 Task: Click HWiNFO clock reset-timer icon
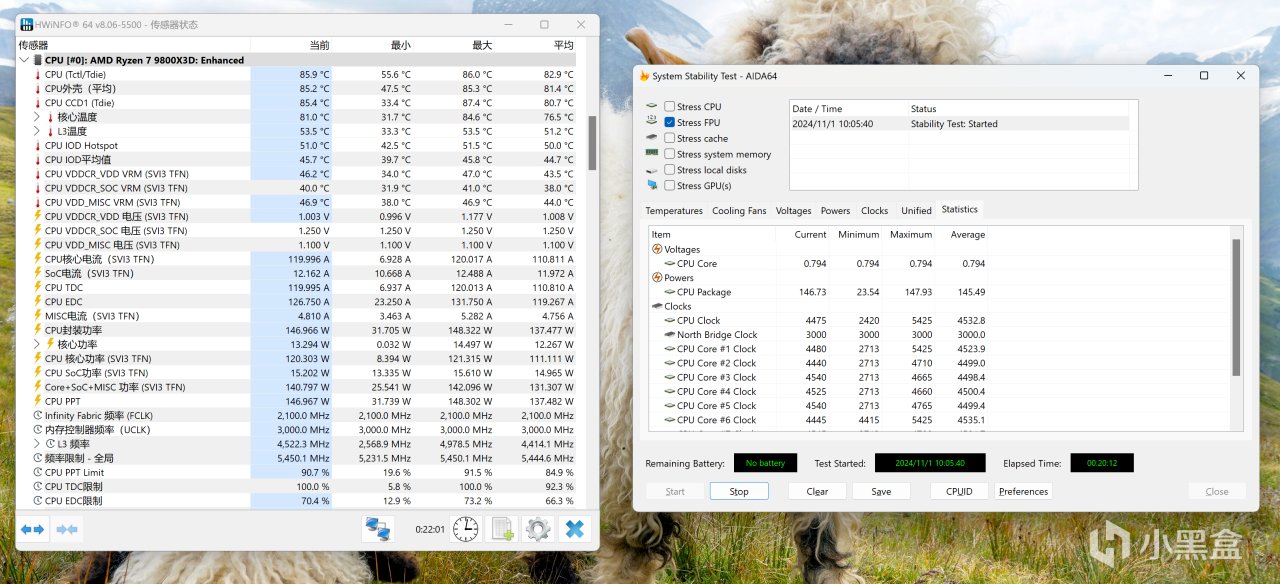465,529
